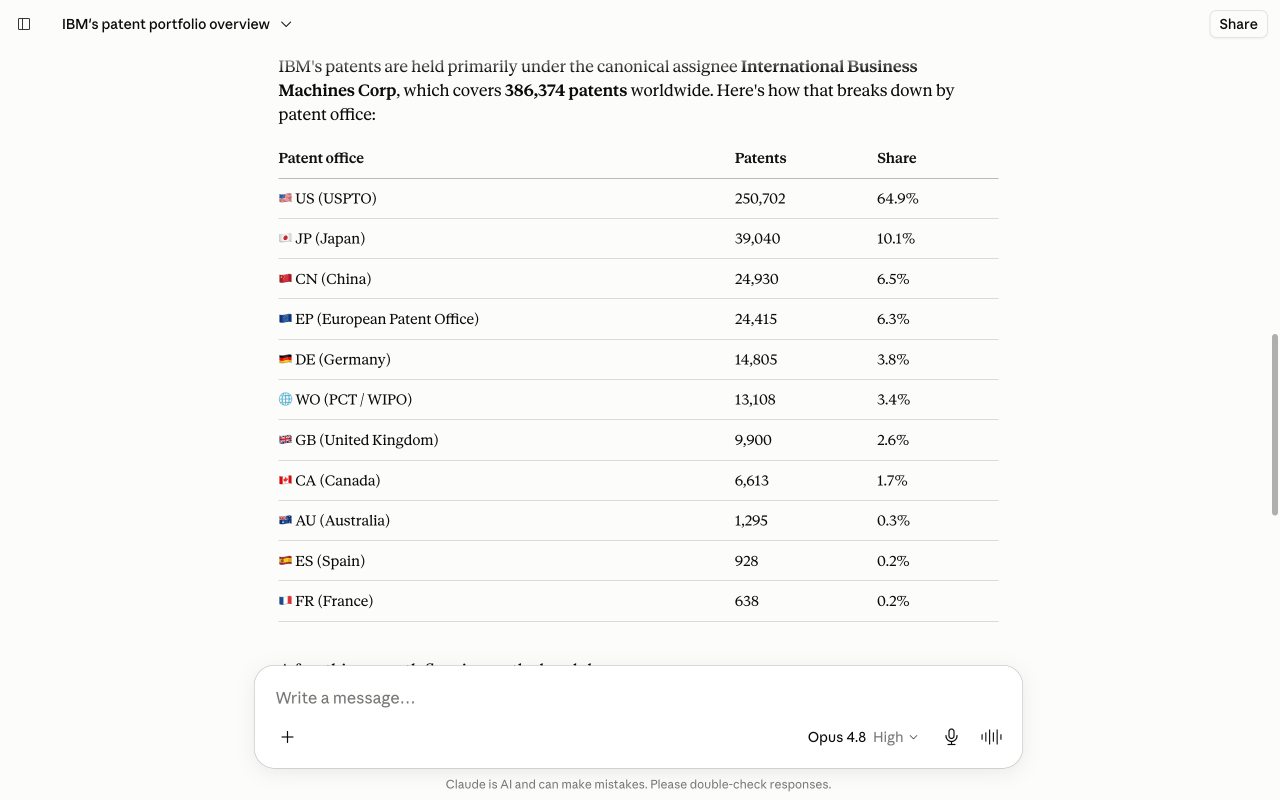Toggle the sidebar panel icon

(x=24, y=24)
